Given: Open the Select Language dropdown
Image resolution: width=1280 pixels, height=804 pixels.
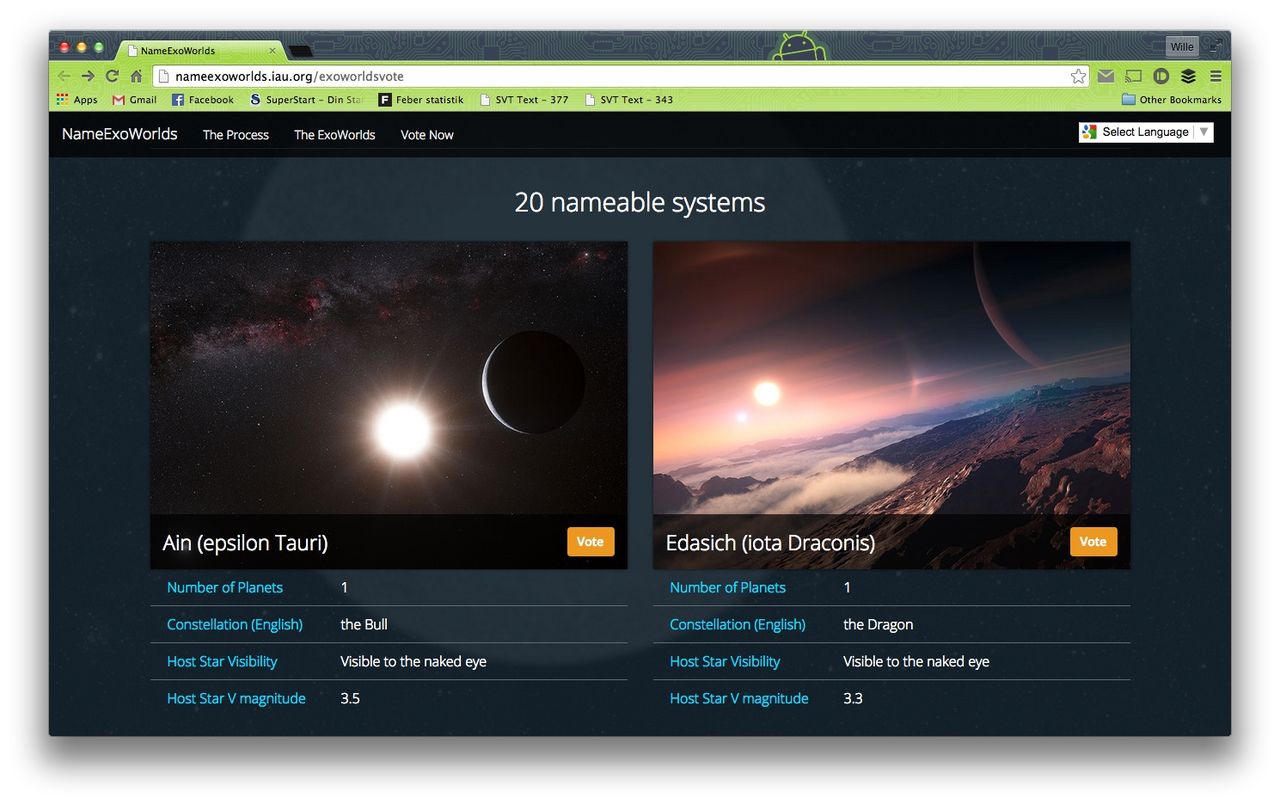Looking at the screenshot, I should (1145, 131).
